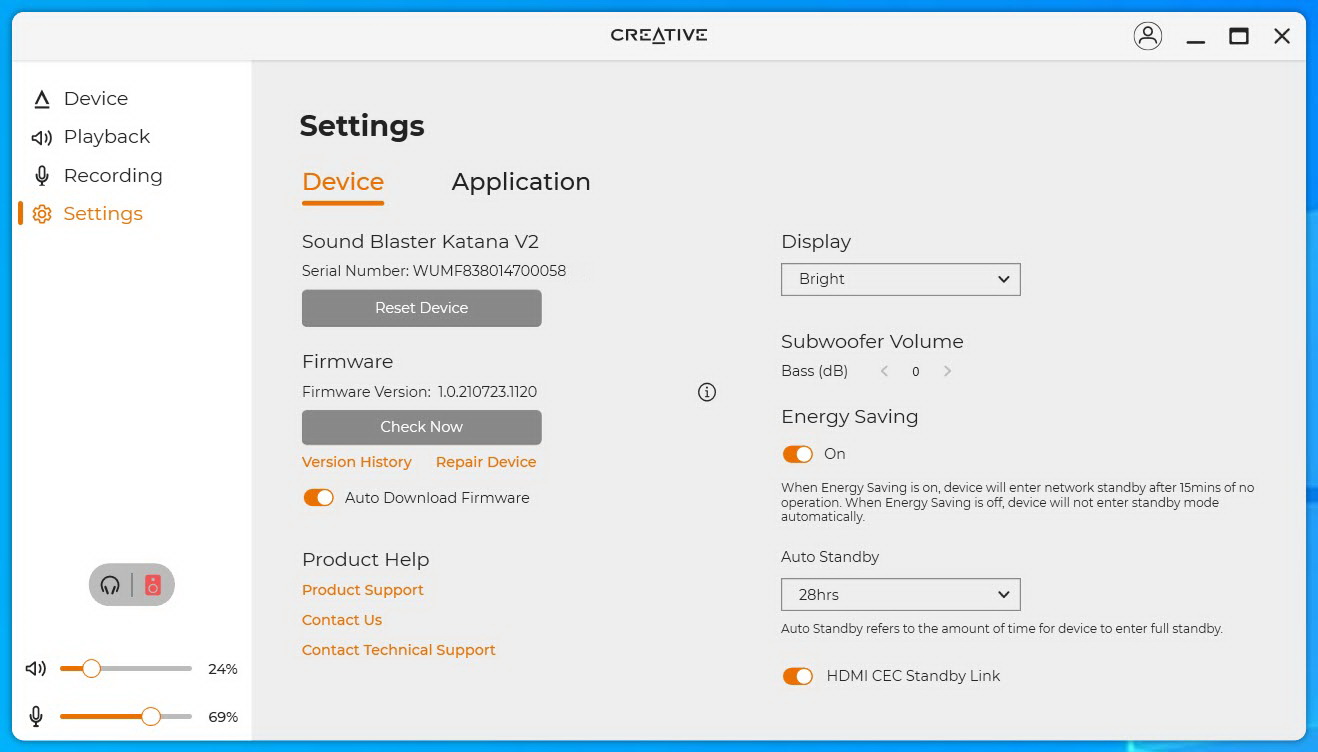1318x752 pixels.
Task: Switch output to speaker icon
Action: [x=153, y=585]
